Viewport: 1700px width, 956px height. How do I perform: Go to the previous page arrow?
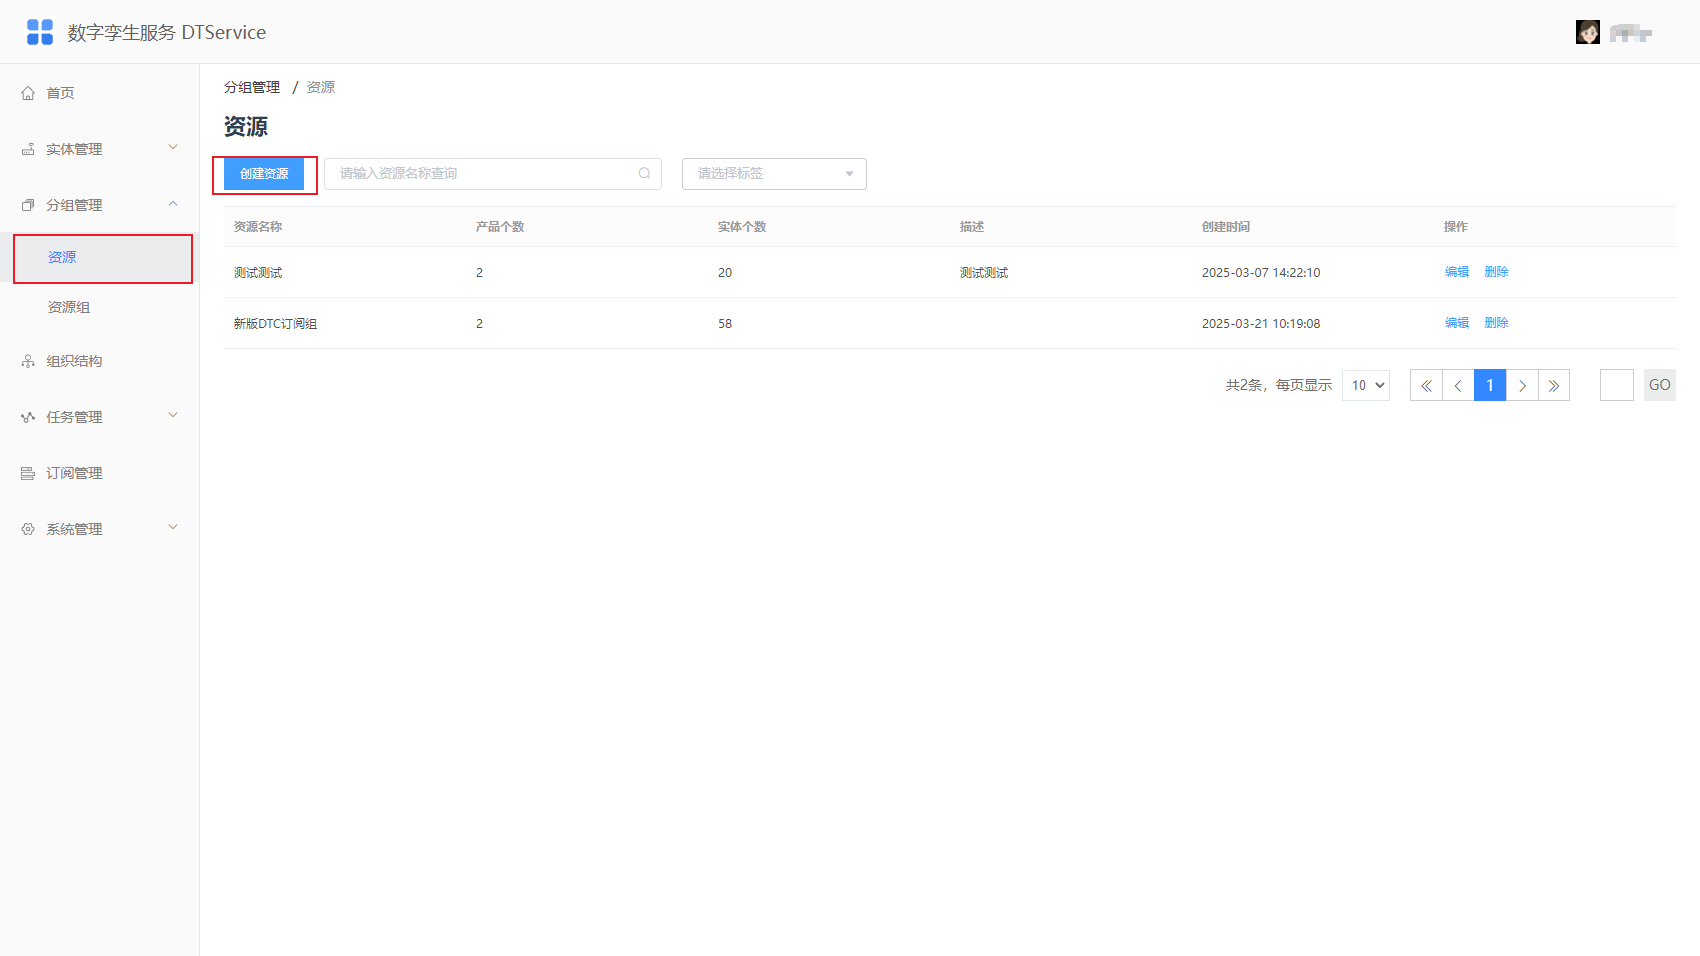pyautogui.click(x=1458, y=385)
